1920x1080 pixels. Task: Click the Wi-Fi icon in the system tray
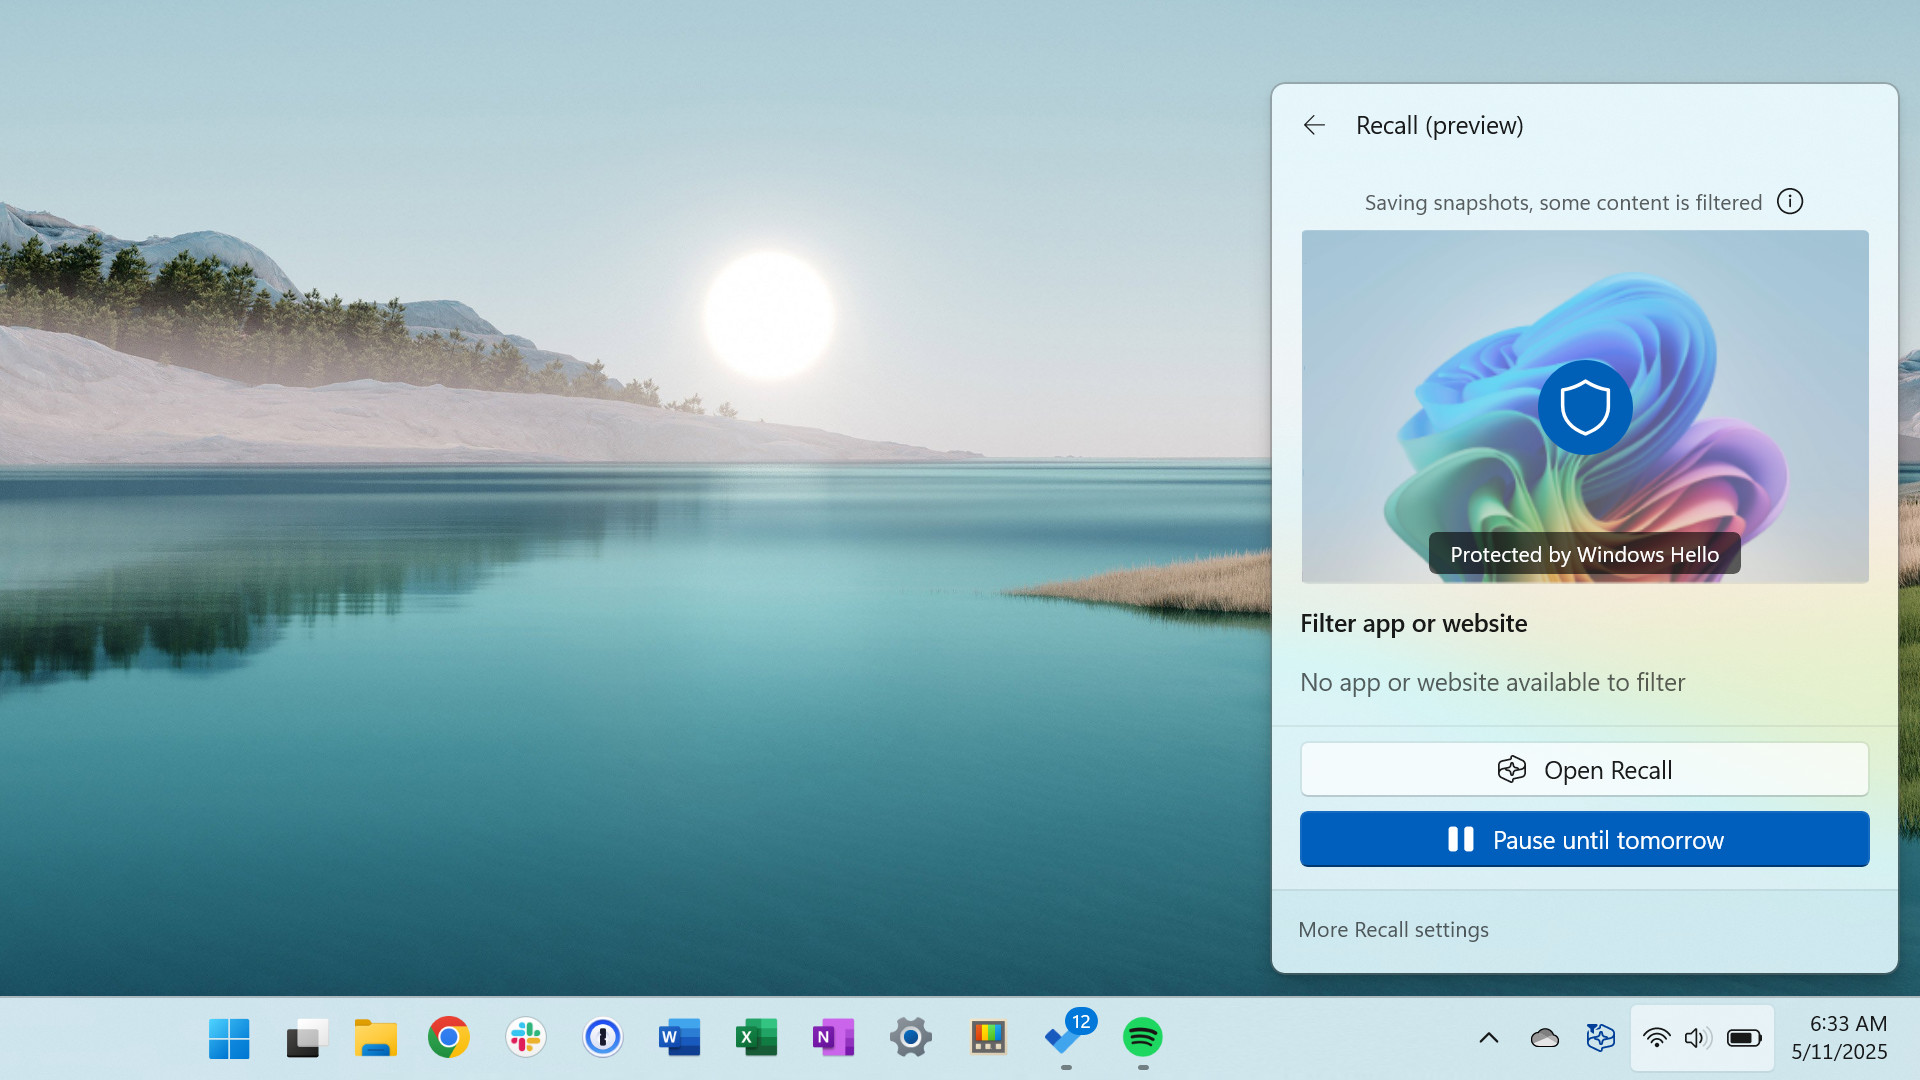click(1656, 1038)
